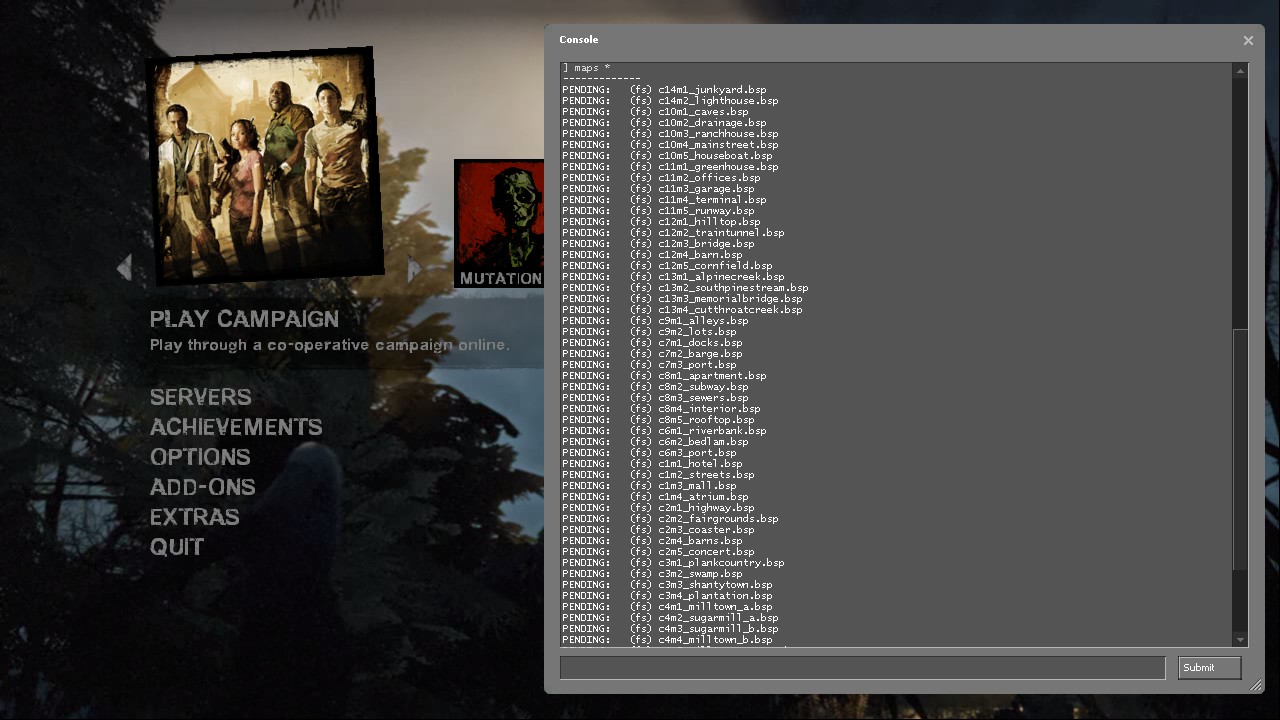Submit the console command
The height and width of the screenshot is (720, 1280).
1209,668
